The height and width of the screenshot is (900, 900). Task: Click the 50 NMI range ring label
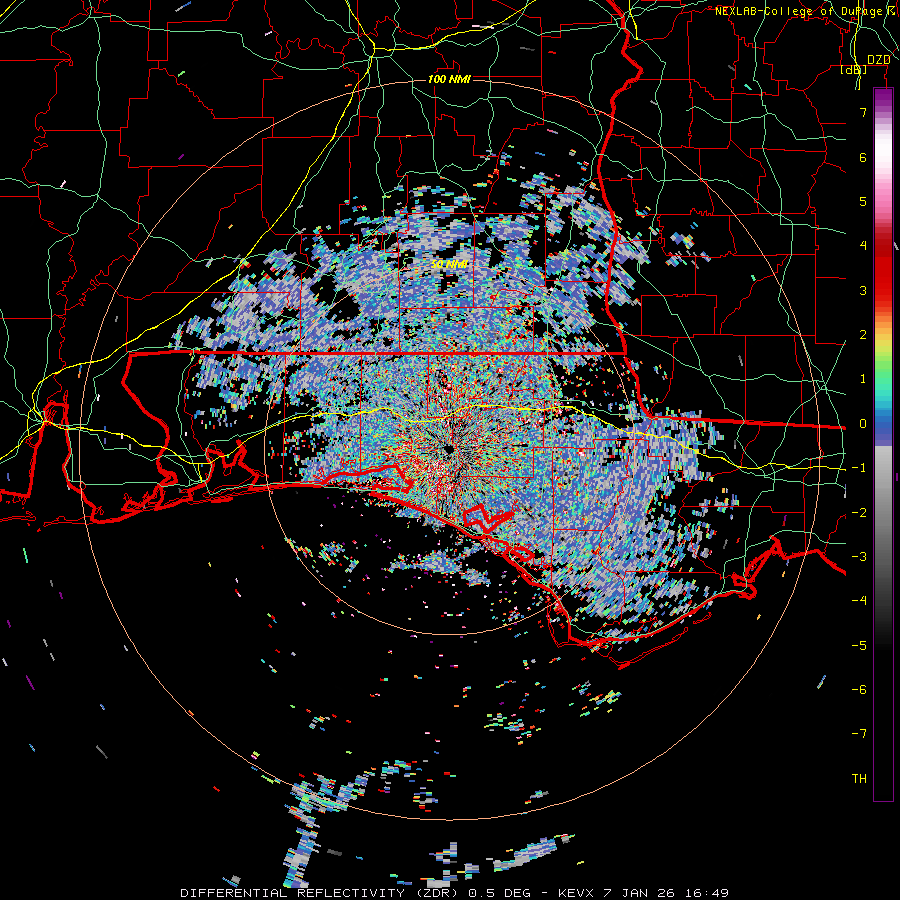449,264
